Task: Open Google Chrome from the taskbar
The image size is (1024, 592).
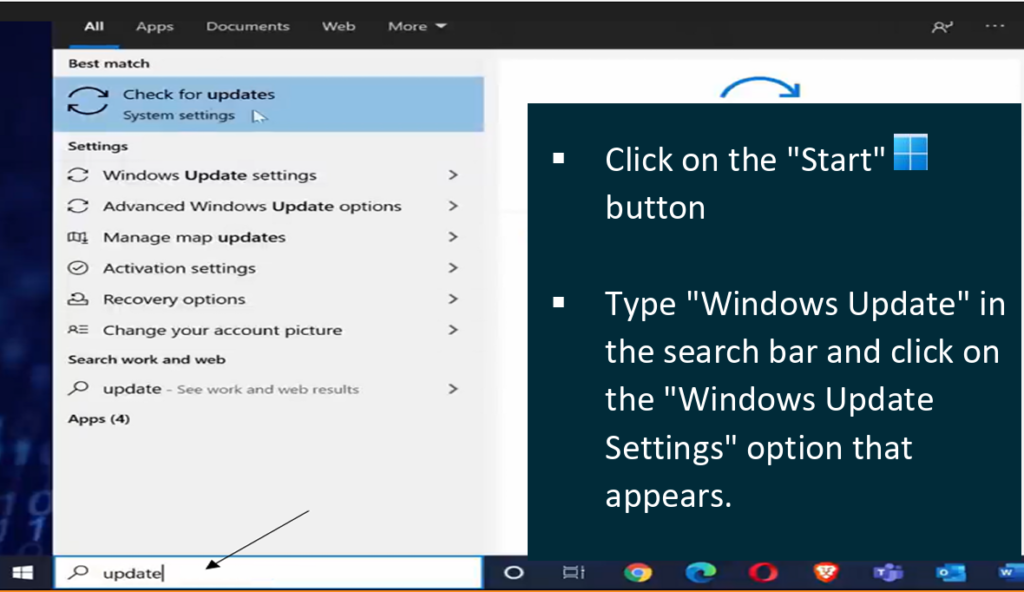Action: point(638,572)
